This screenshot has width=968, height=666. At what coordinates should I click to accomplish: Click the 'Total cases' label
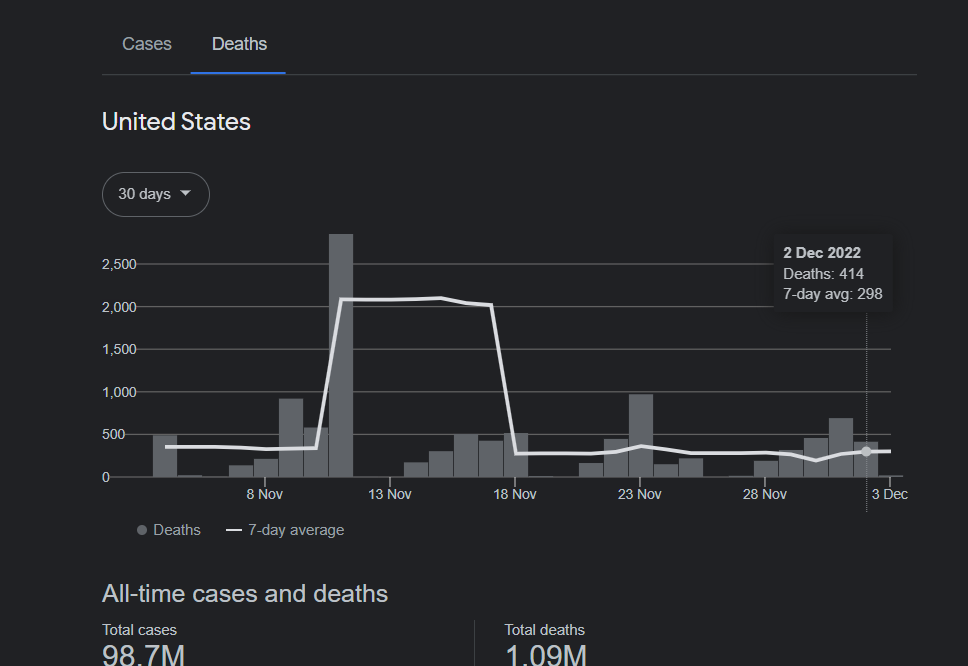[x=140, y=630]
